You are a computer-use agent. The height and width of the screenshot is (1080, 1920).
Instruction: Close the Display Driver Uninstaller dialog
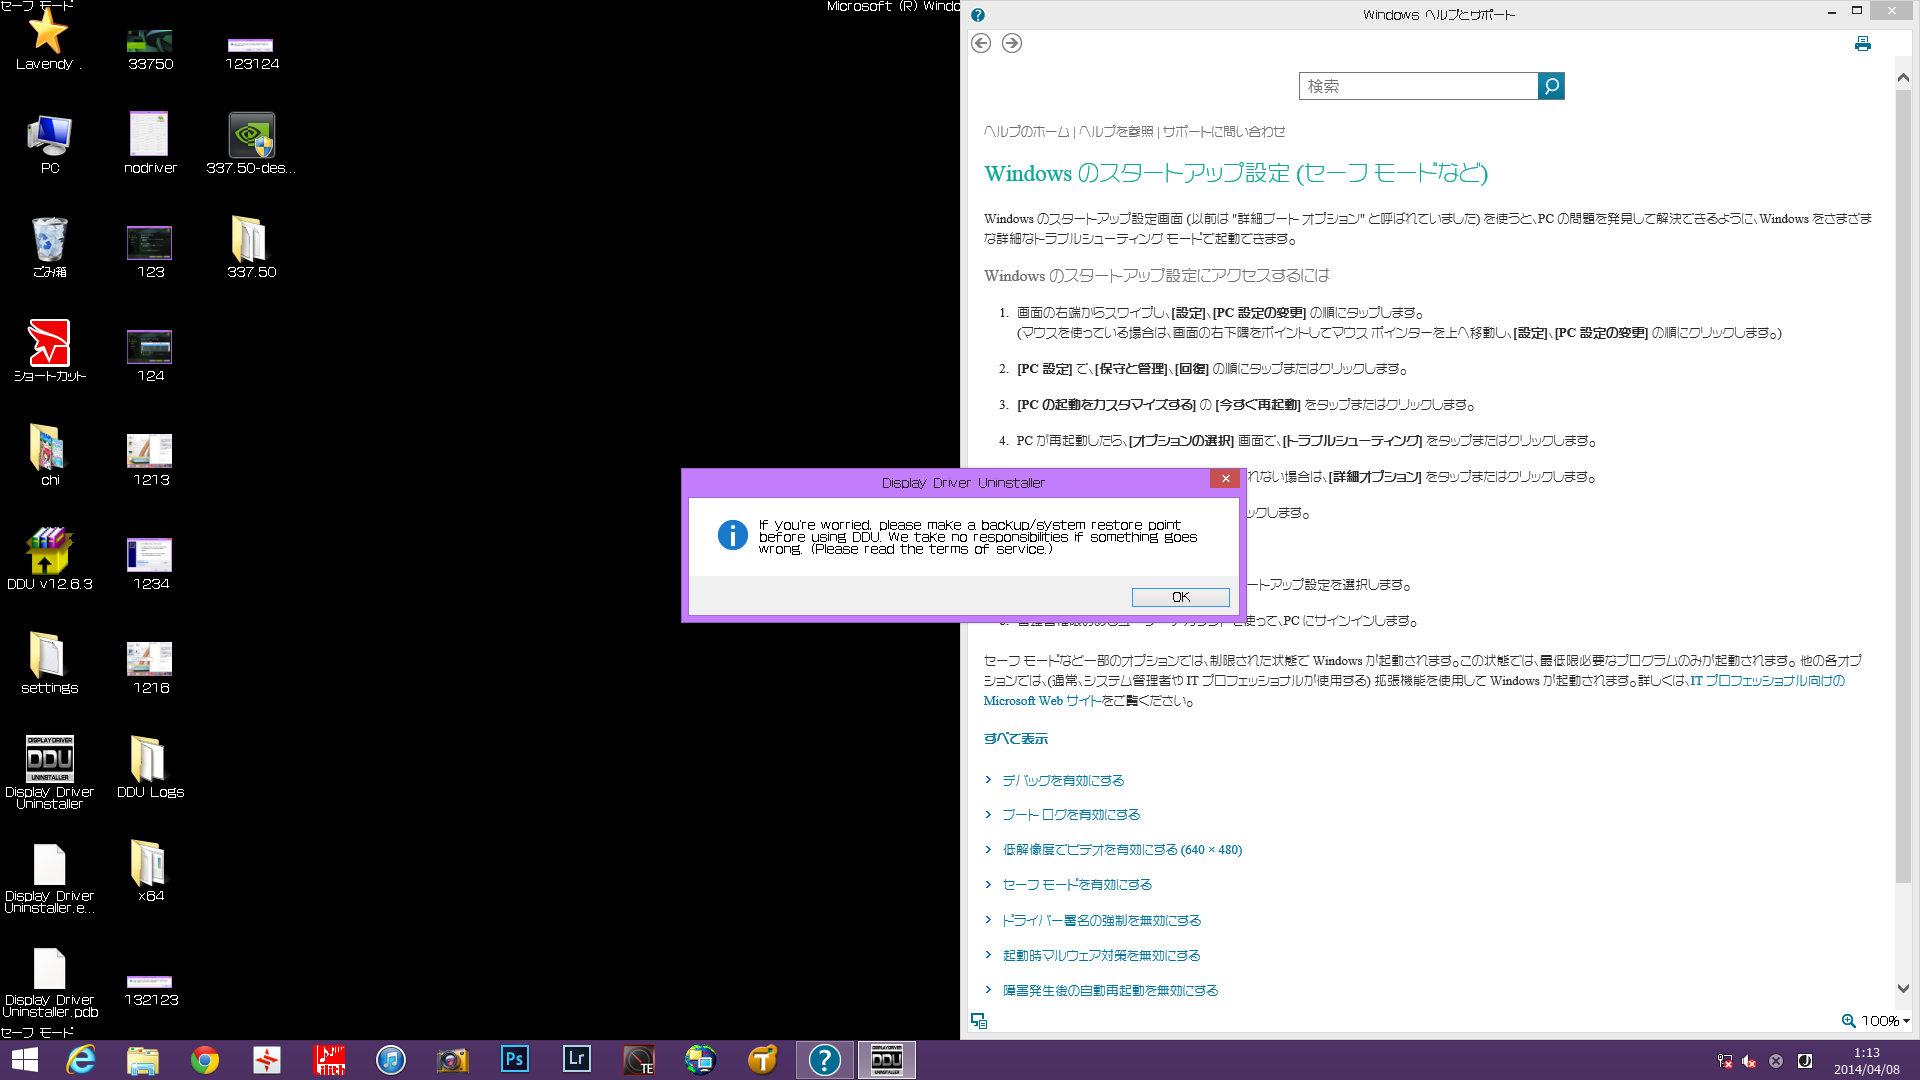[x=1225, y=479]
